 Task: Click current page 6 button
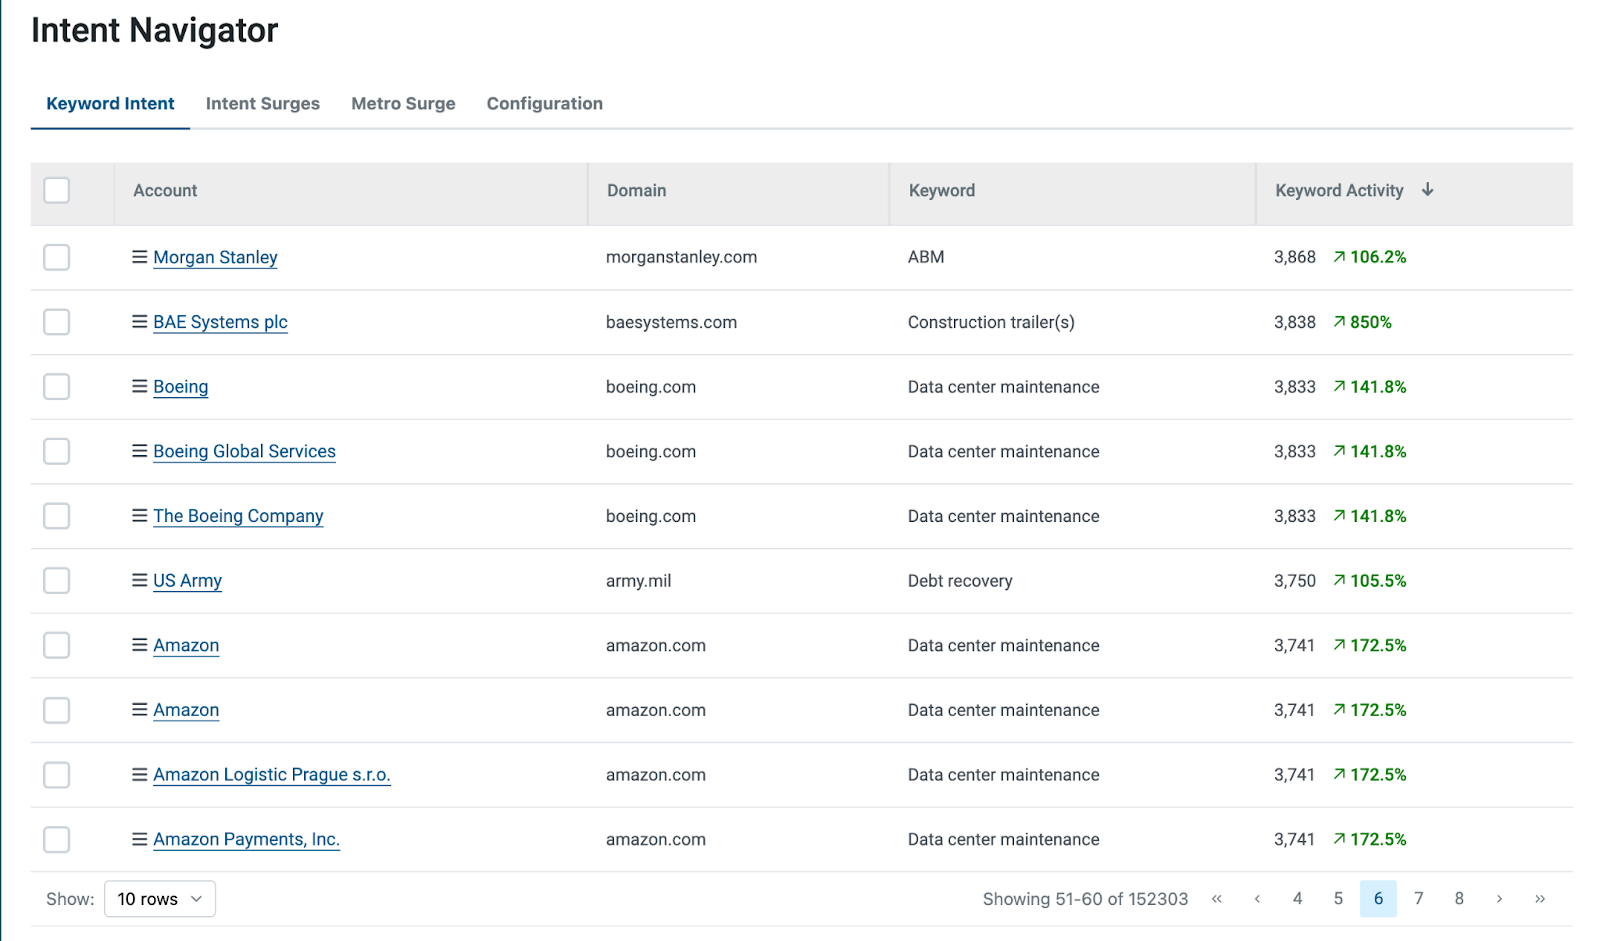pyautogui.click(x=1378, y=899)
